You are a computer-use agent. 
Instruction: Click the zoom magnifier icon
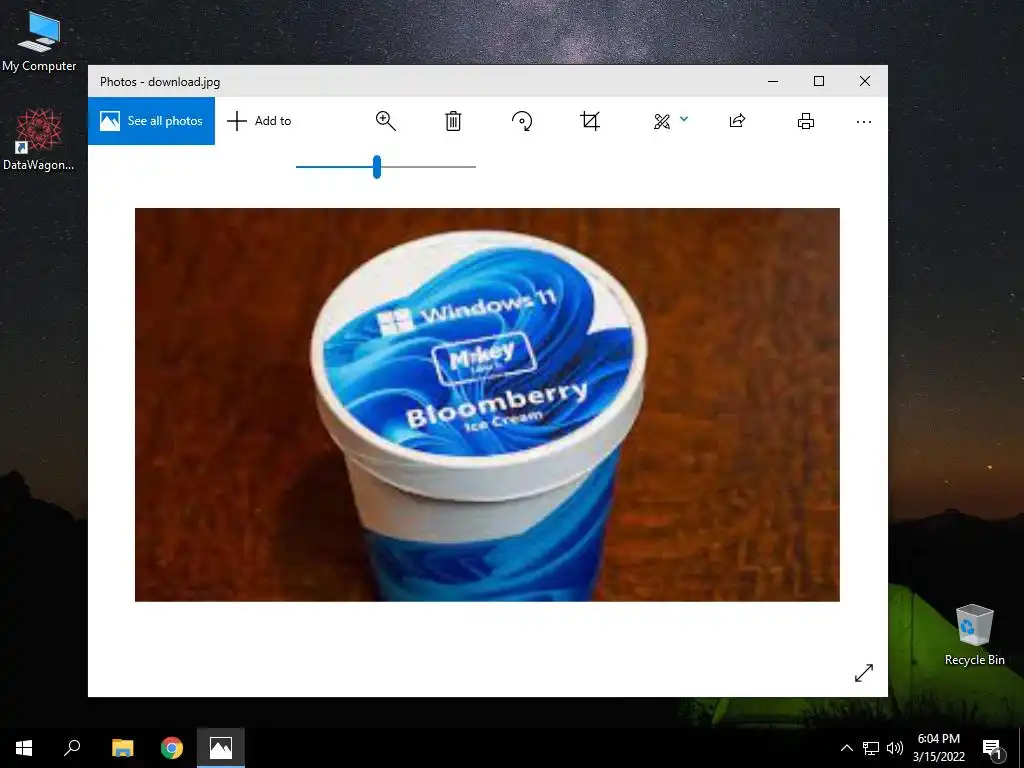[385, 121]
